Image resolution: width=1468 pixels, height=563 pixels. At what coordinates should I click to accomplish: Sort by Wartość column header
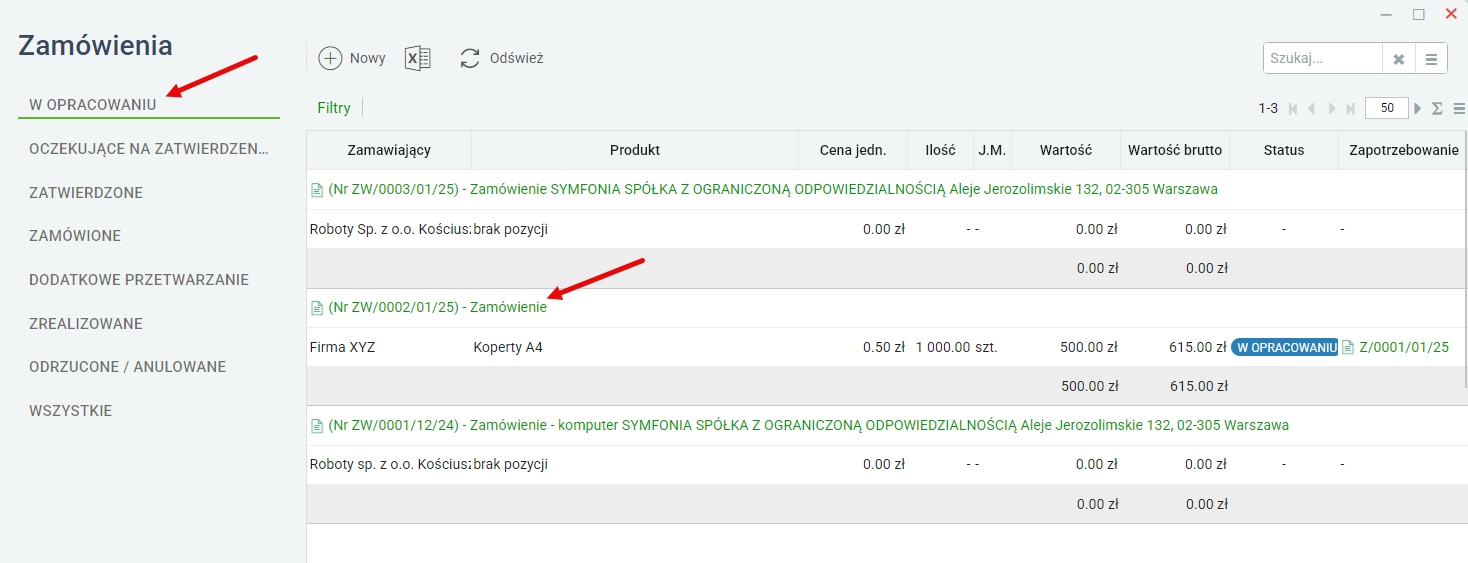[1066, 150]
